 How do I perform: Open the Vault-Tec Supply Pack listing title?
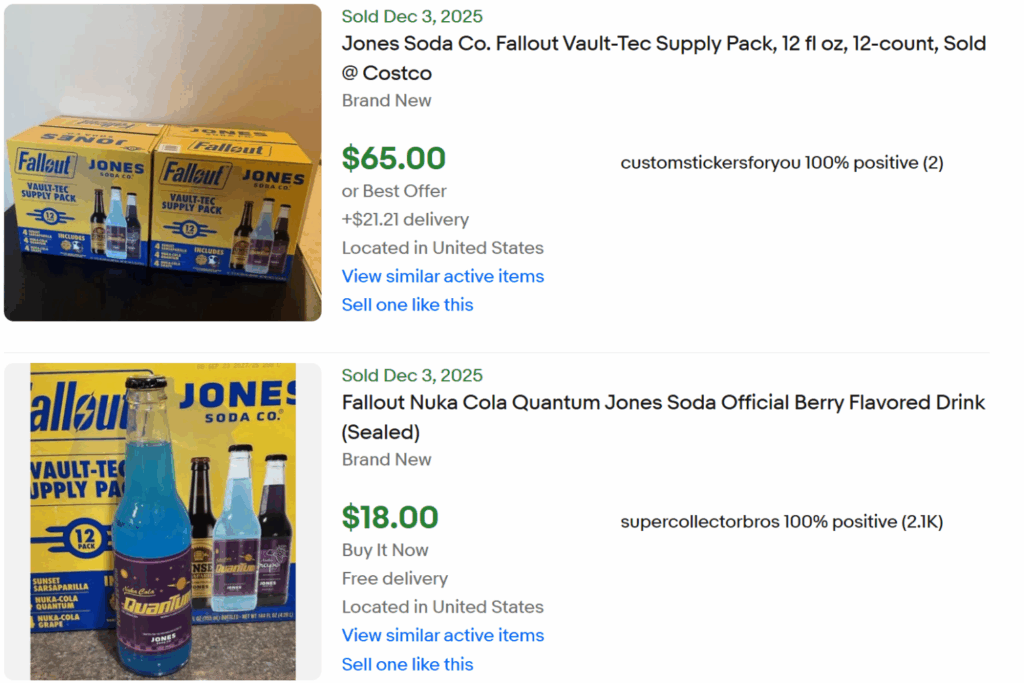click(663, 44)
